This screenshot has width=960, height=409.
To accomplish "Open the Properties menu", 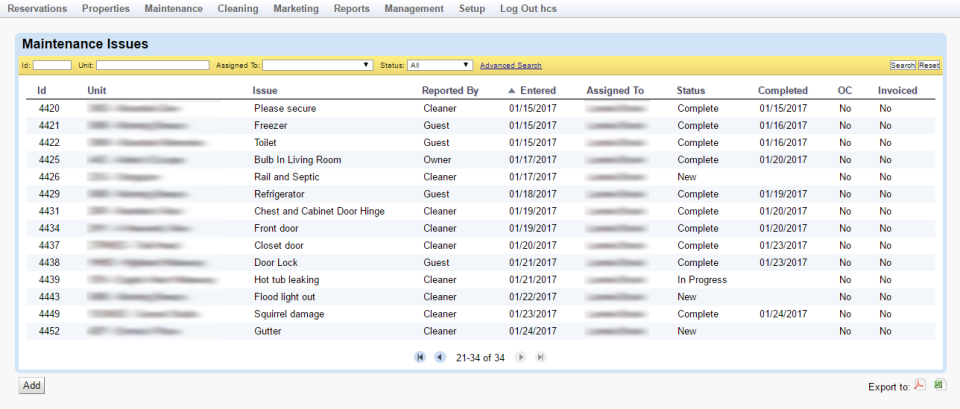I will pyautogui.click(x=106, y=9).
